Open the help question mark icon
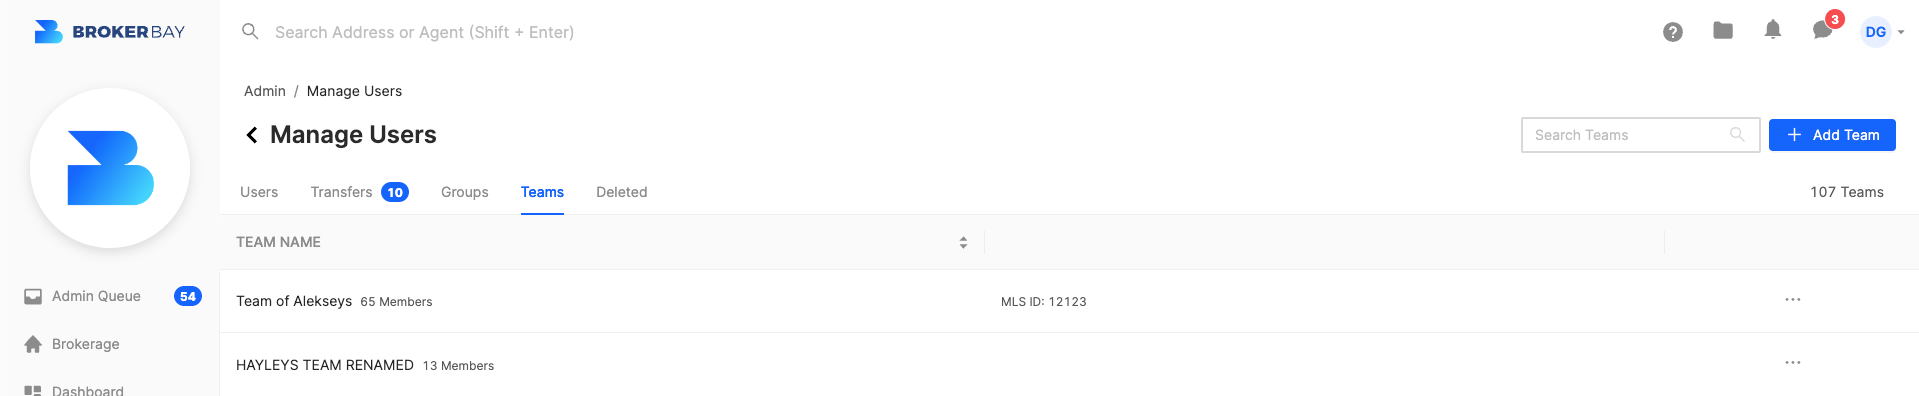 (1673, 32)
